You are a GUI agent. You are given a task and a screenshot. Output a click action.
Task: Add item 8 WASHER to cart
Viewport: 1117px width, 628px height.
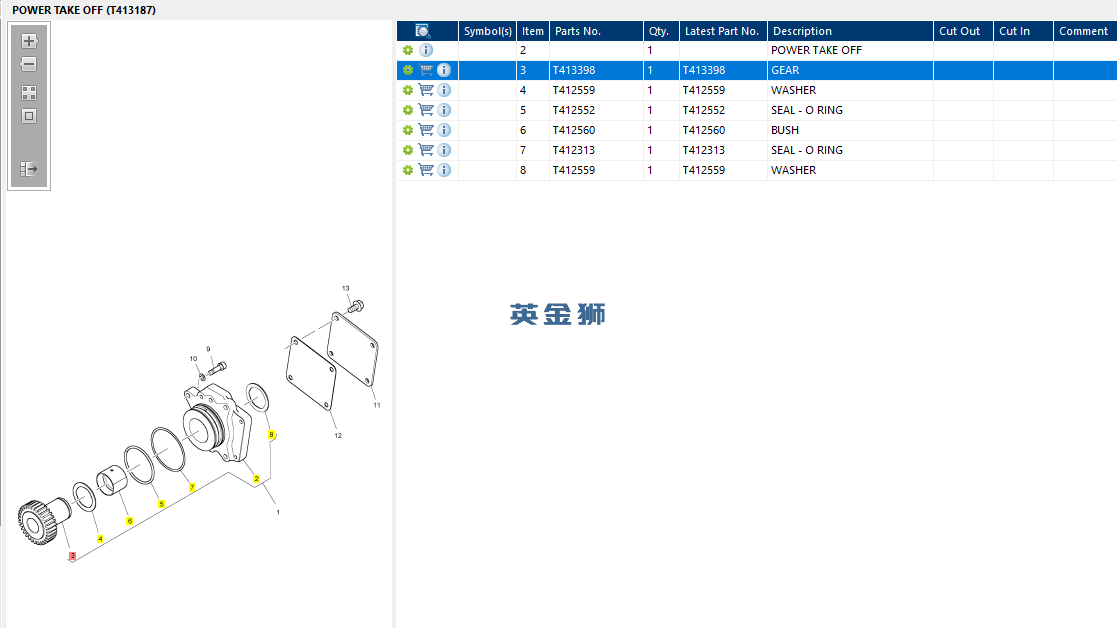pyautogui.click(x=426, y=169)
